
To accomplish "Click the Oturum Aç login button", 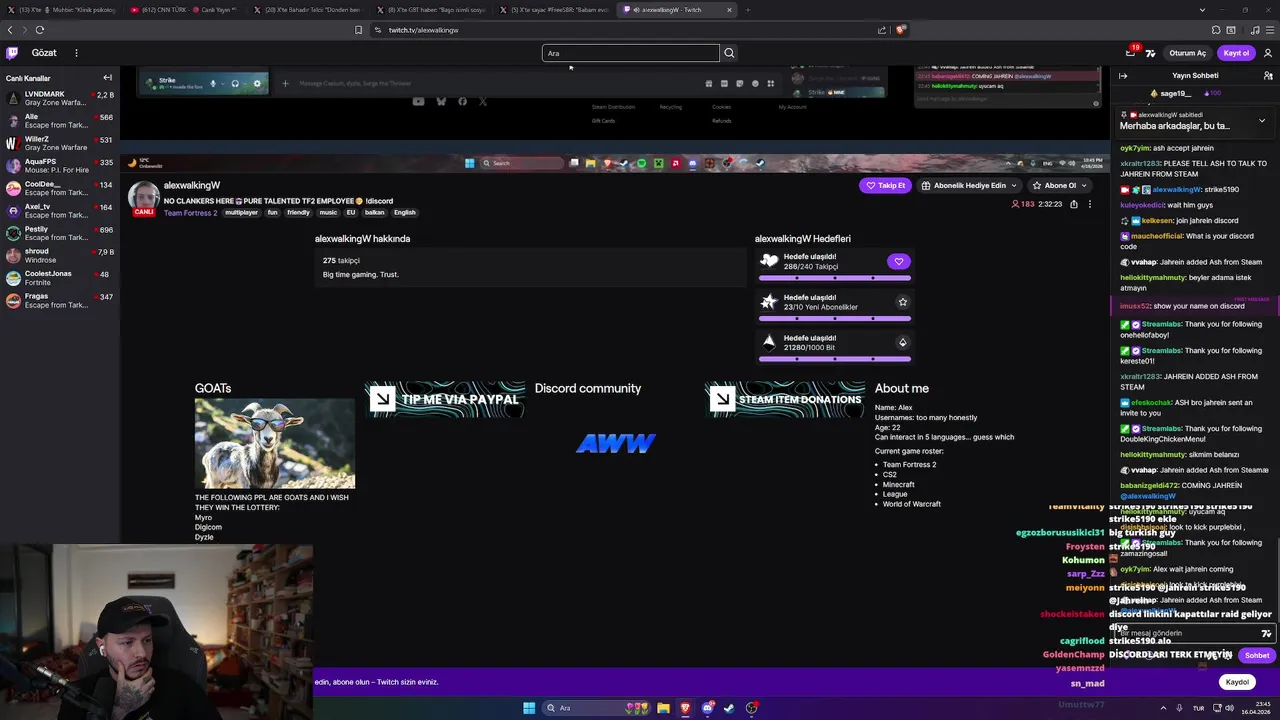I will tap(1188, 53).
